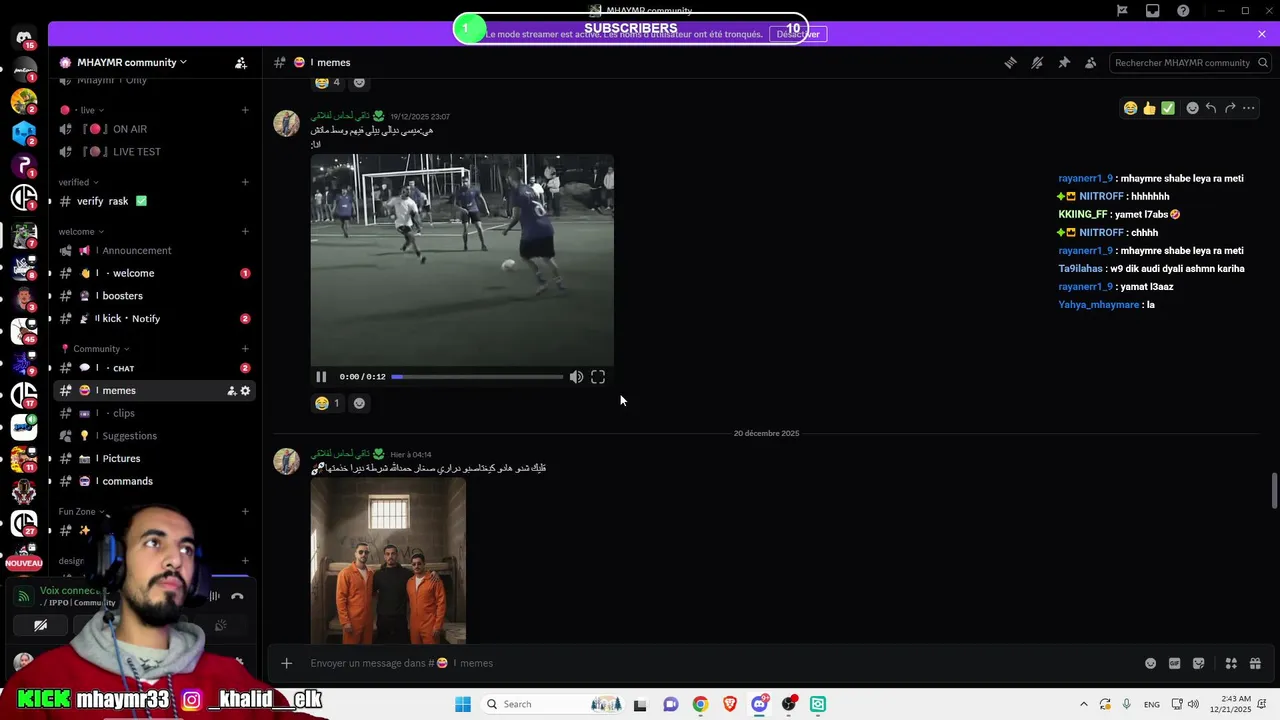
Task: Add a channel to the live category
Action: (x=245, y=110)
